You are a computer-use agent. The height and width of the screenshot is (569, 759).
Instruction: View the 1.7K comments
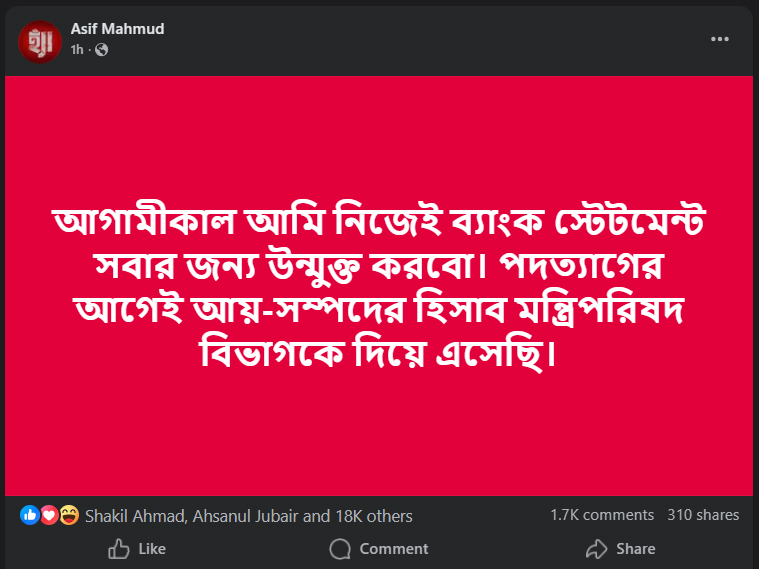coord(602,515)
